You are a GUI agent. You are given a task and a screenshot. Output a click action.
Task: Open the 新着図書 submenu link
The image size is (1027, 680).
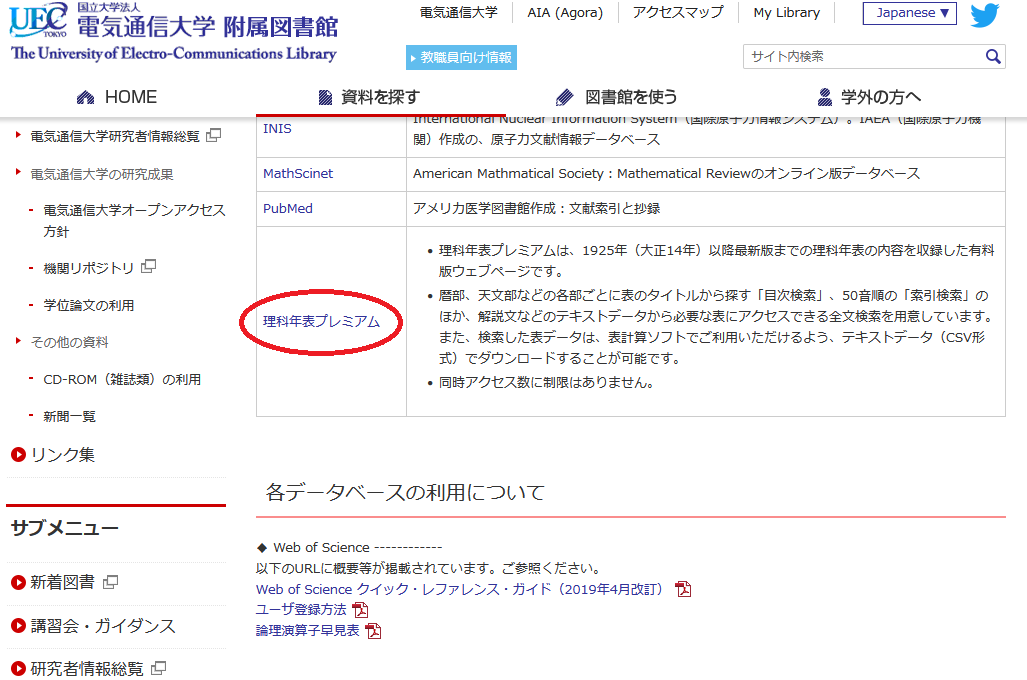63,582
